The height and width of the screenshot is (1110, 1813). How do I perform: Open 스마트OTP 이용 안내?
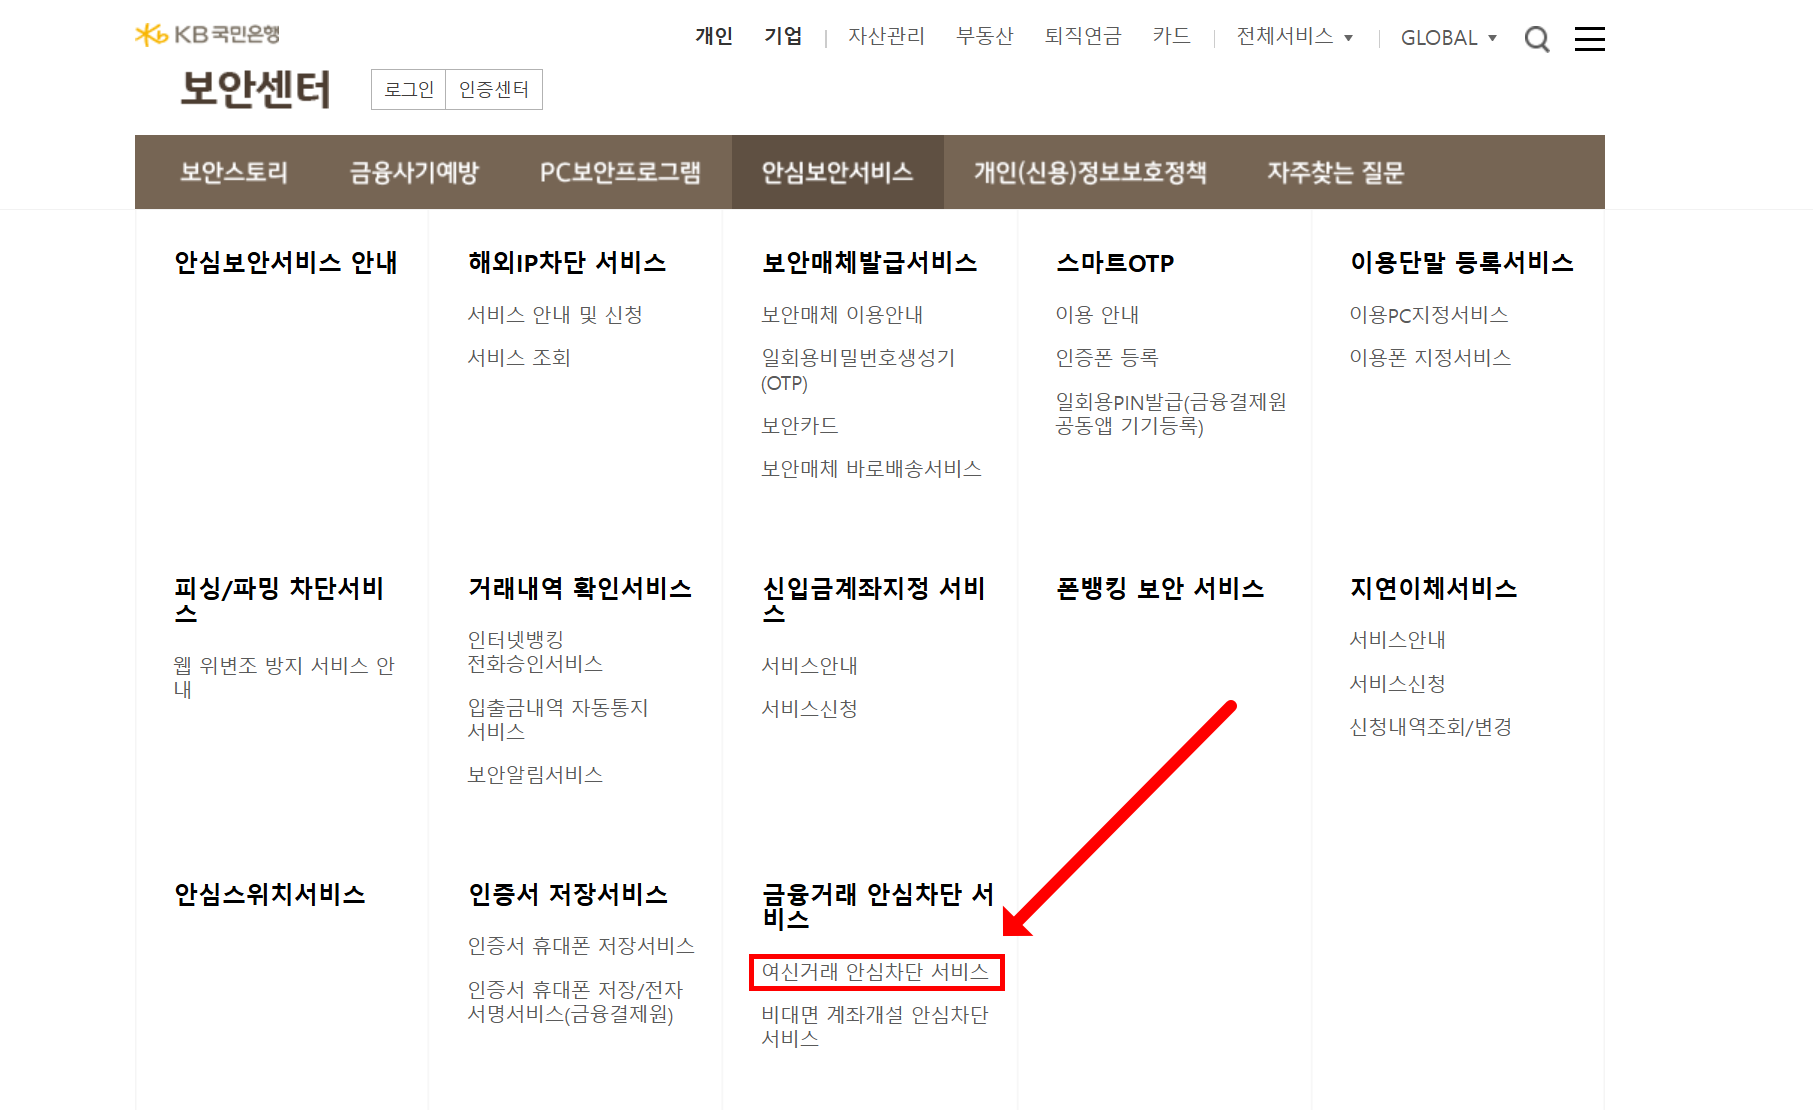point(1097,314)
